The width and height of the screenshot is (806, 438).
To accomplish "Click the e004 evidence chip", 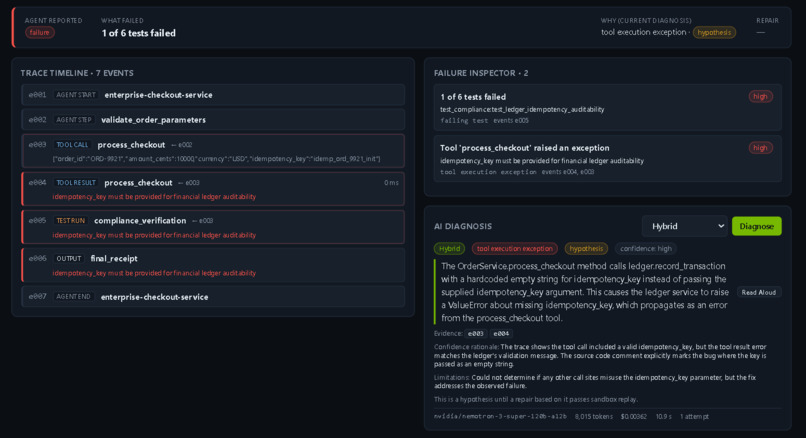I will pyautogui.click(x=501, y=334).
